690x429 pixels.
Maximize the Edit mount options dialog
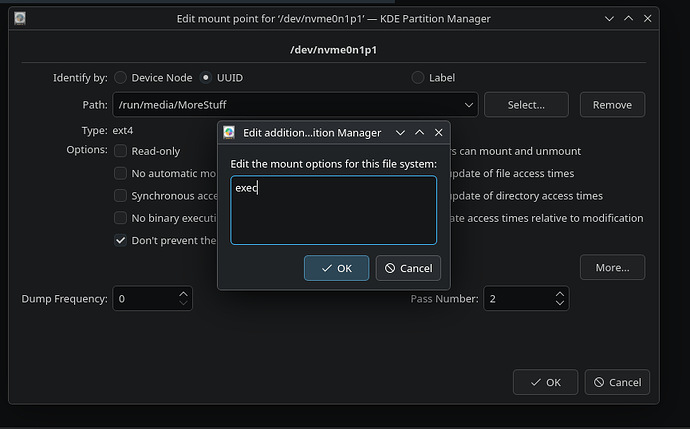pos(419,132)
